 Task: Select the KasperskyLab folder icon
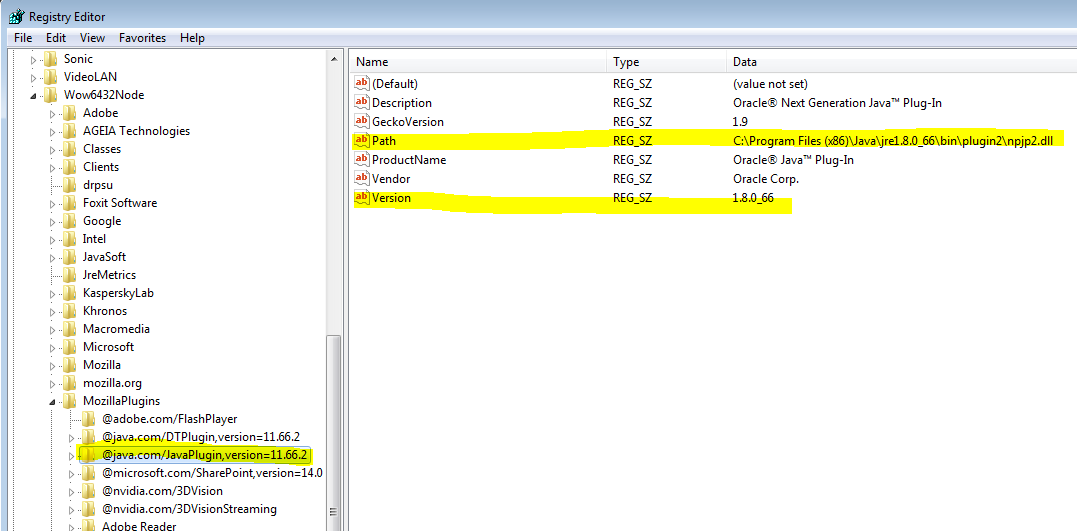(69, 293)
